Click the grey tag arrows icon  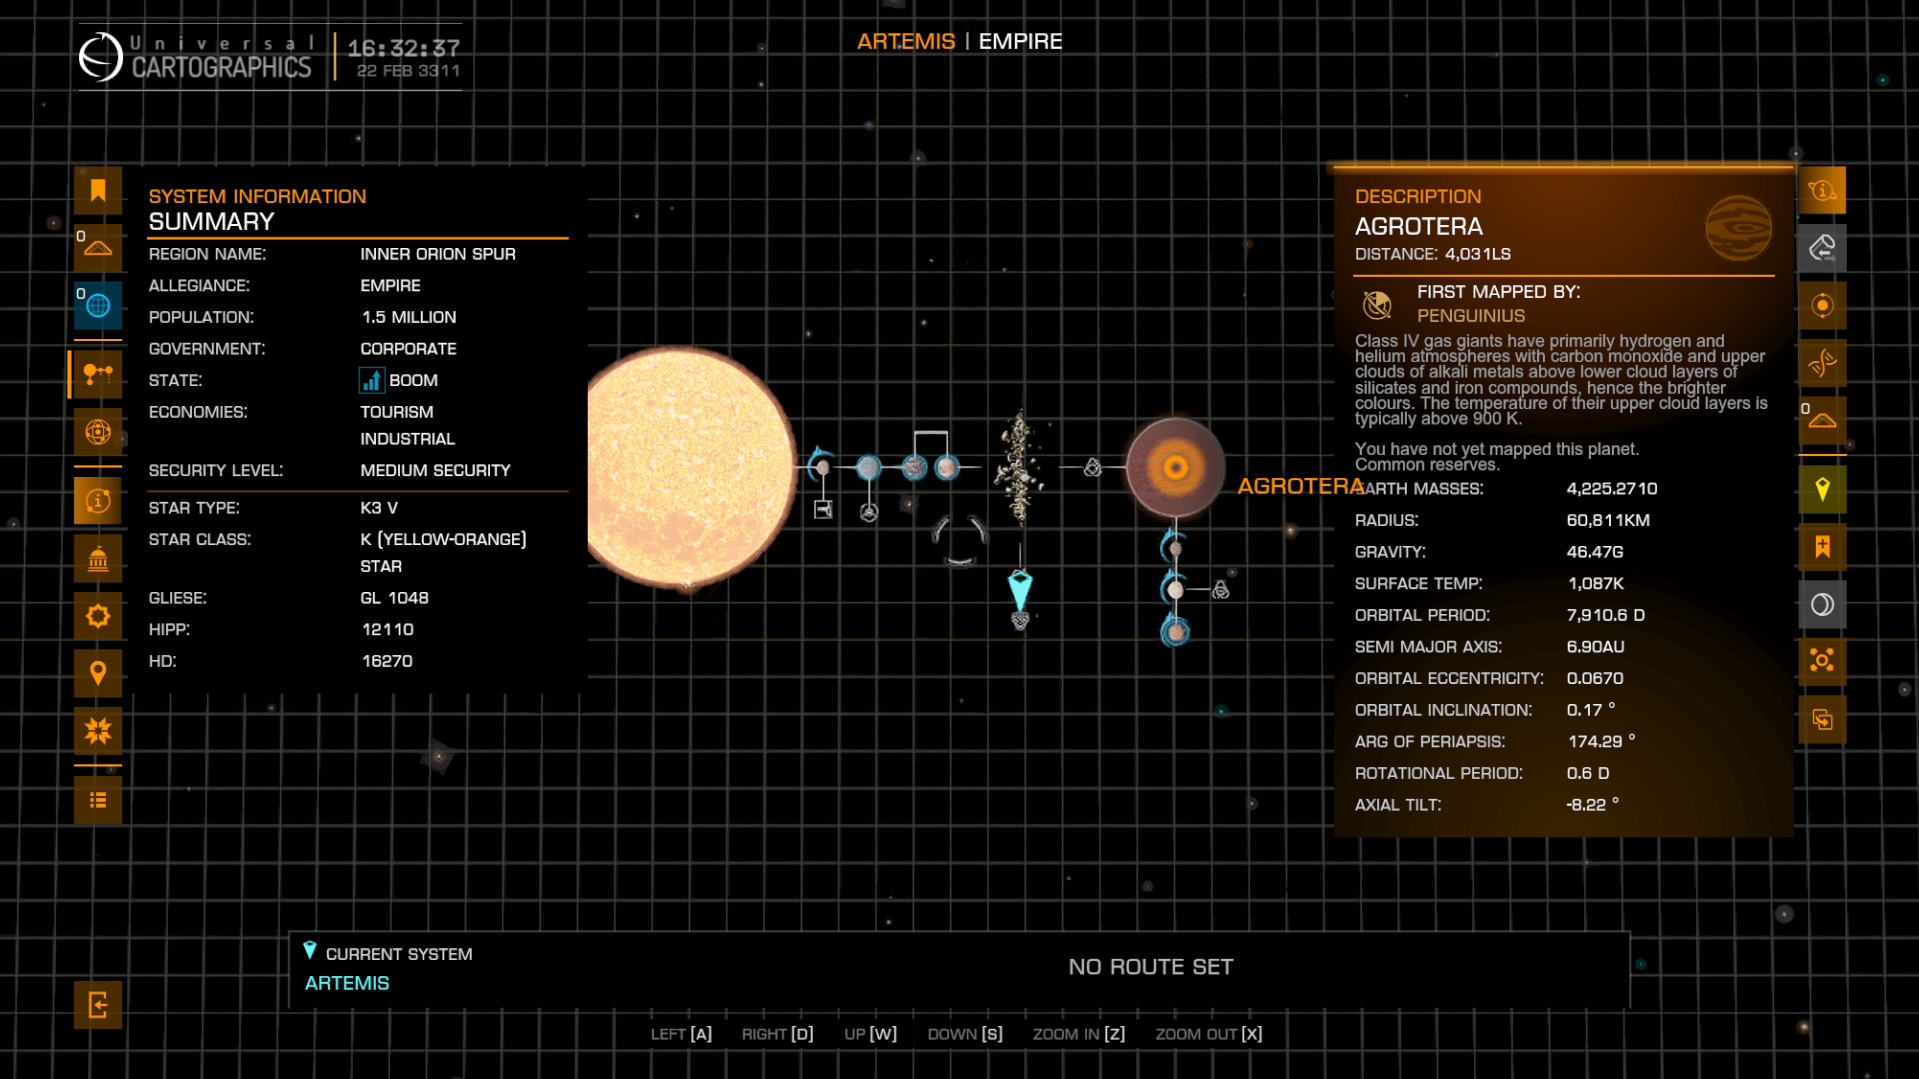pos(1822,248)
